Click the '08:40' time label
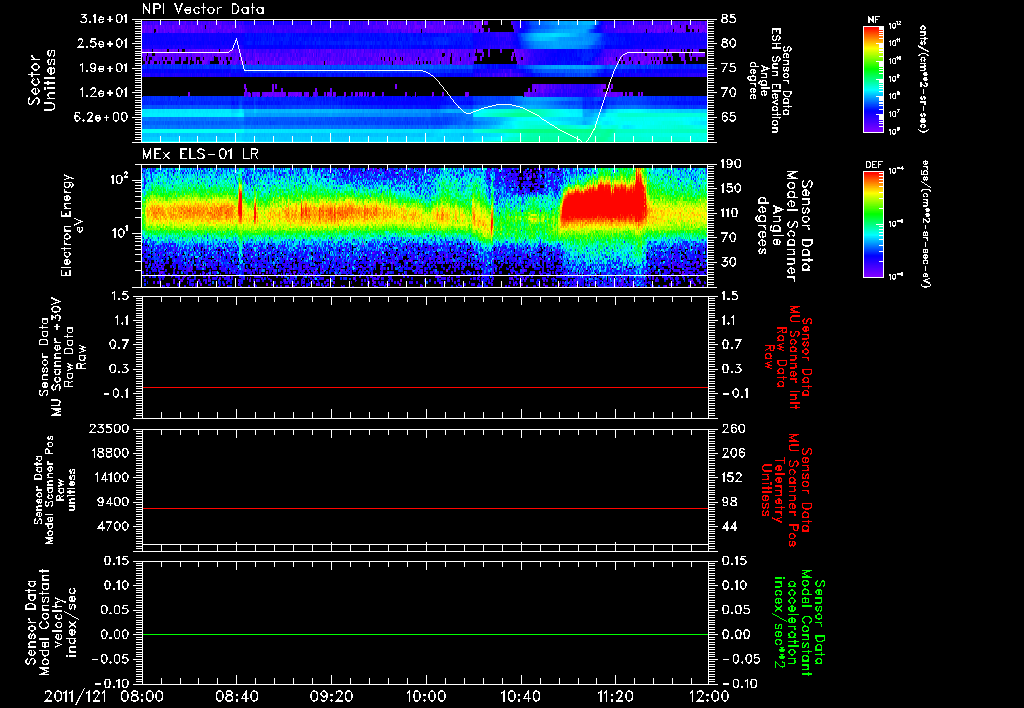Viewport: 1024px width, 708px height. point(236,696)
